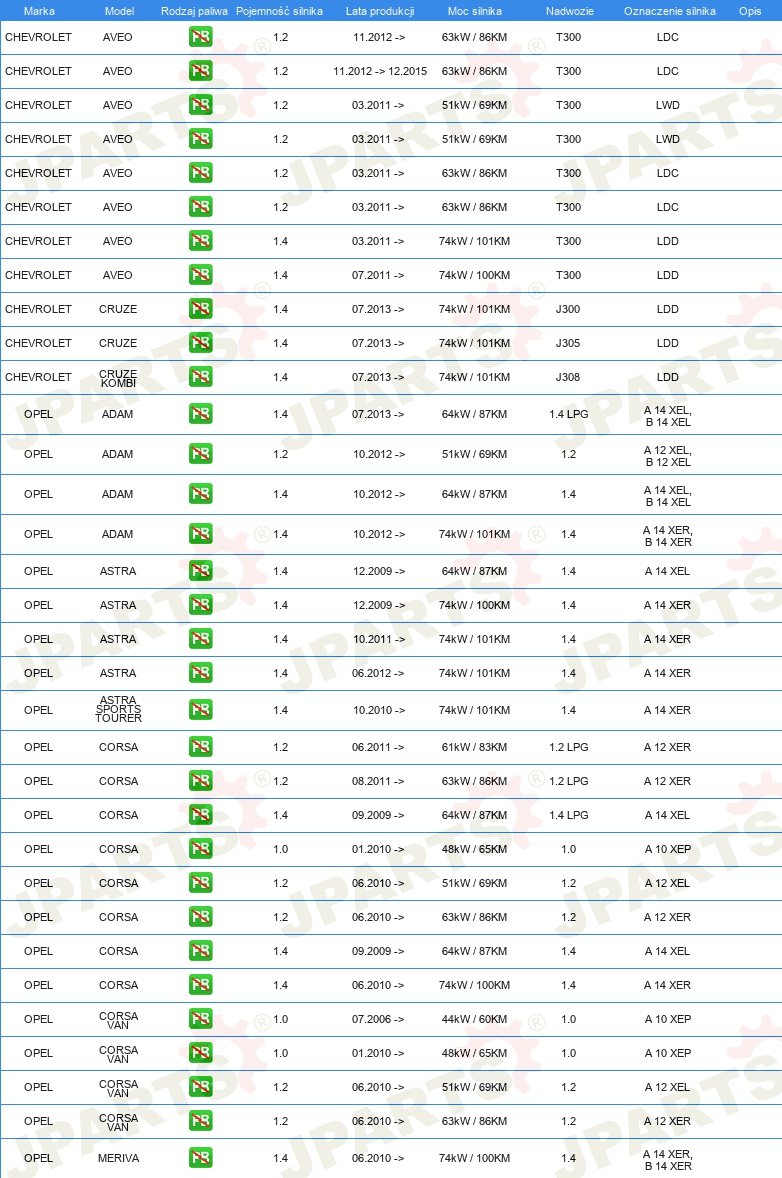This screenshot has height=1178, width=782.
Task: Click fuel icon in Corsa Van 48kW/65KM row
Action: point(201,1053)
